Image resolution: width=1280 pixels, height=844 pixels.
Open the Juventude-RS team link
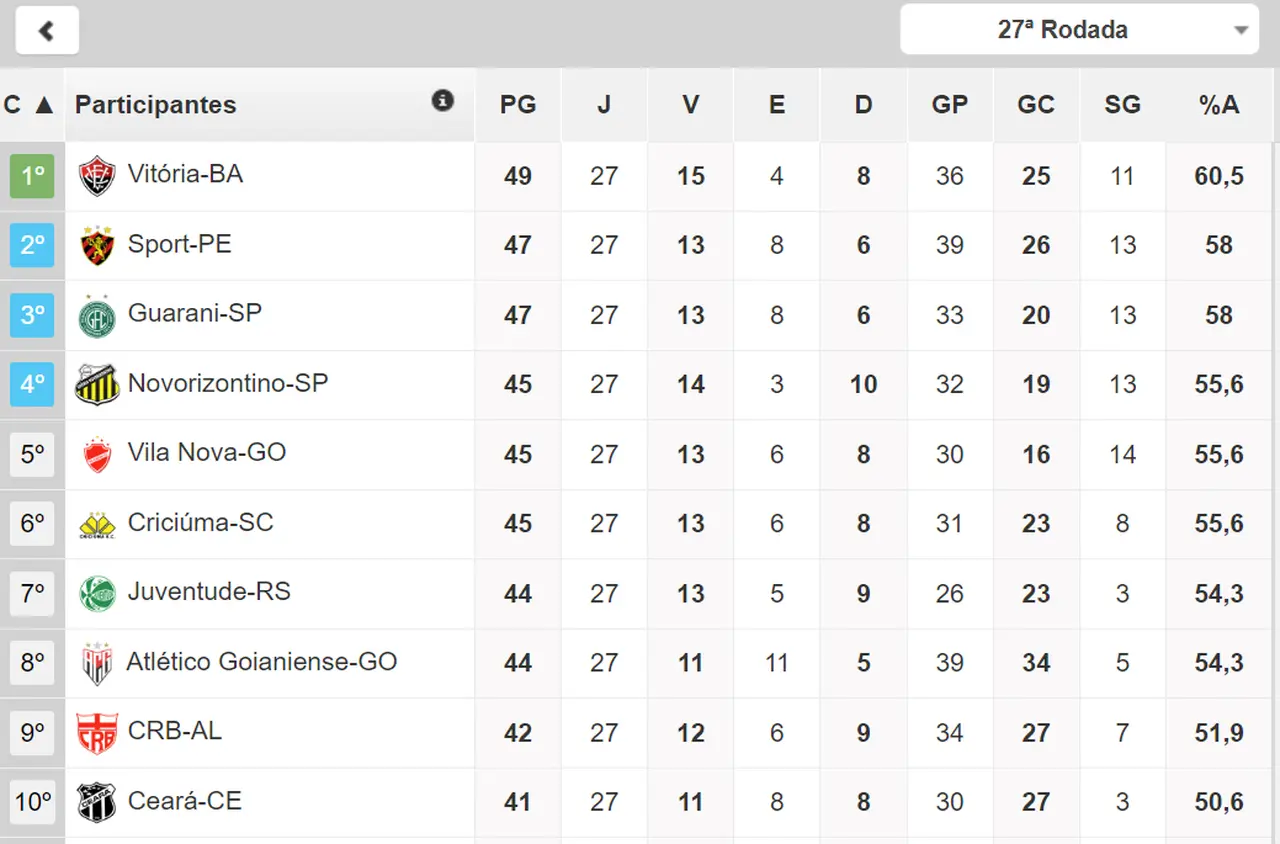click(x=209, y=592)
